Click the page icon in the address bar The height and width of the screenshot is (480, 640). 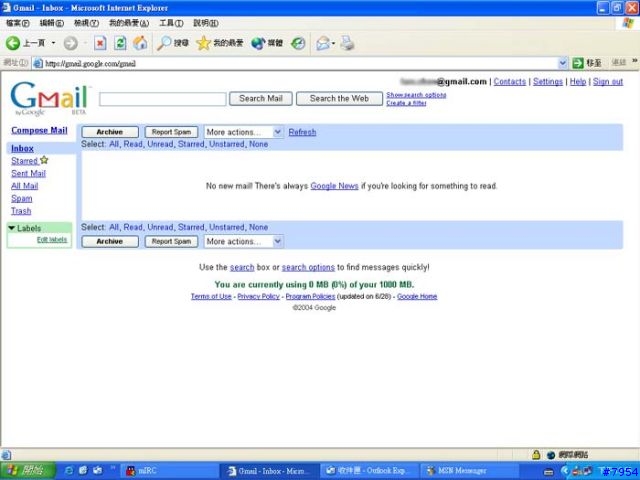tap(38, 63)
